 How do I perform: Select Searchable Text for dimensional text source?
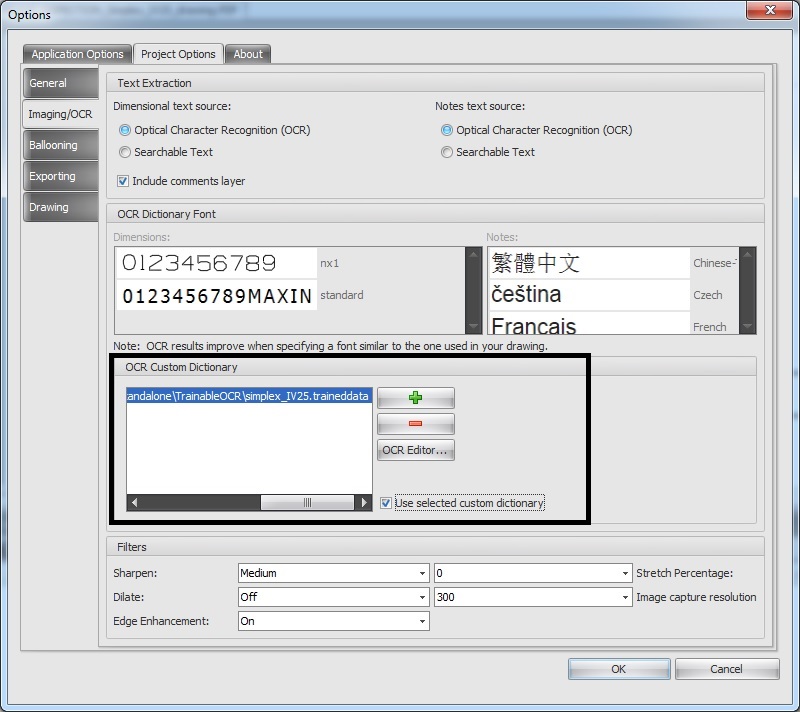[125, 152]
